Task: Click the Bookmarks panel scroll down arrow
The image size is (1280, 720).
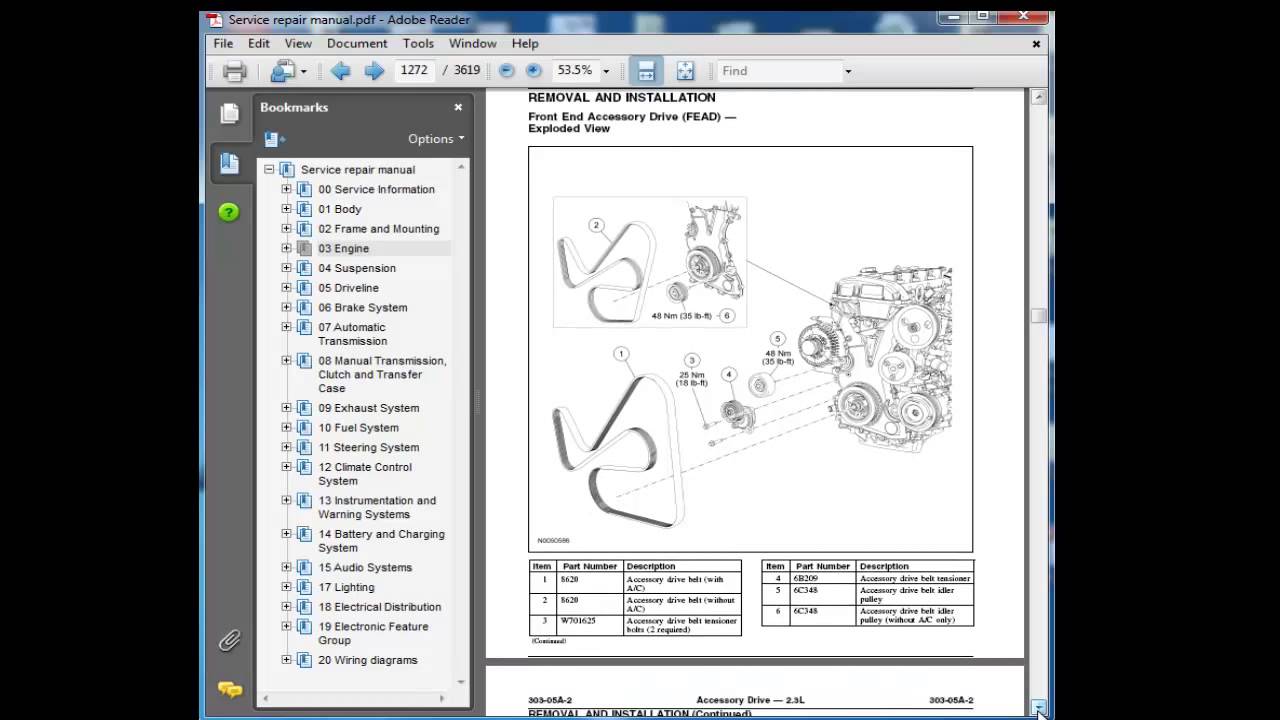Action: tap(461, 682)
